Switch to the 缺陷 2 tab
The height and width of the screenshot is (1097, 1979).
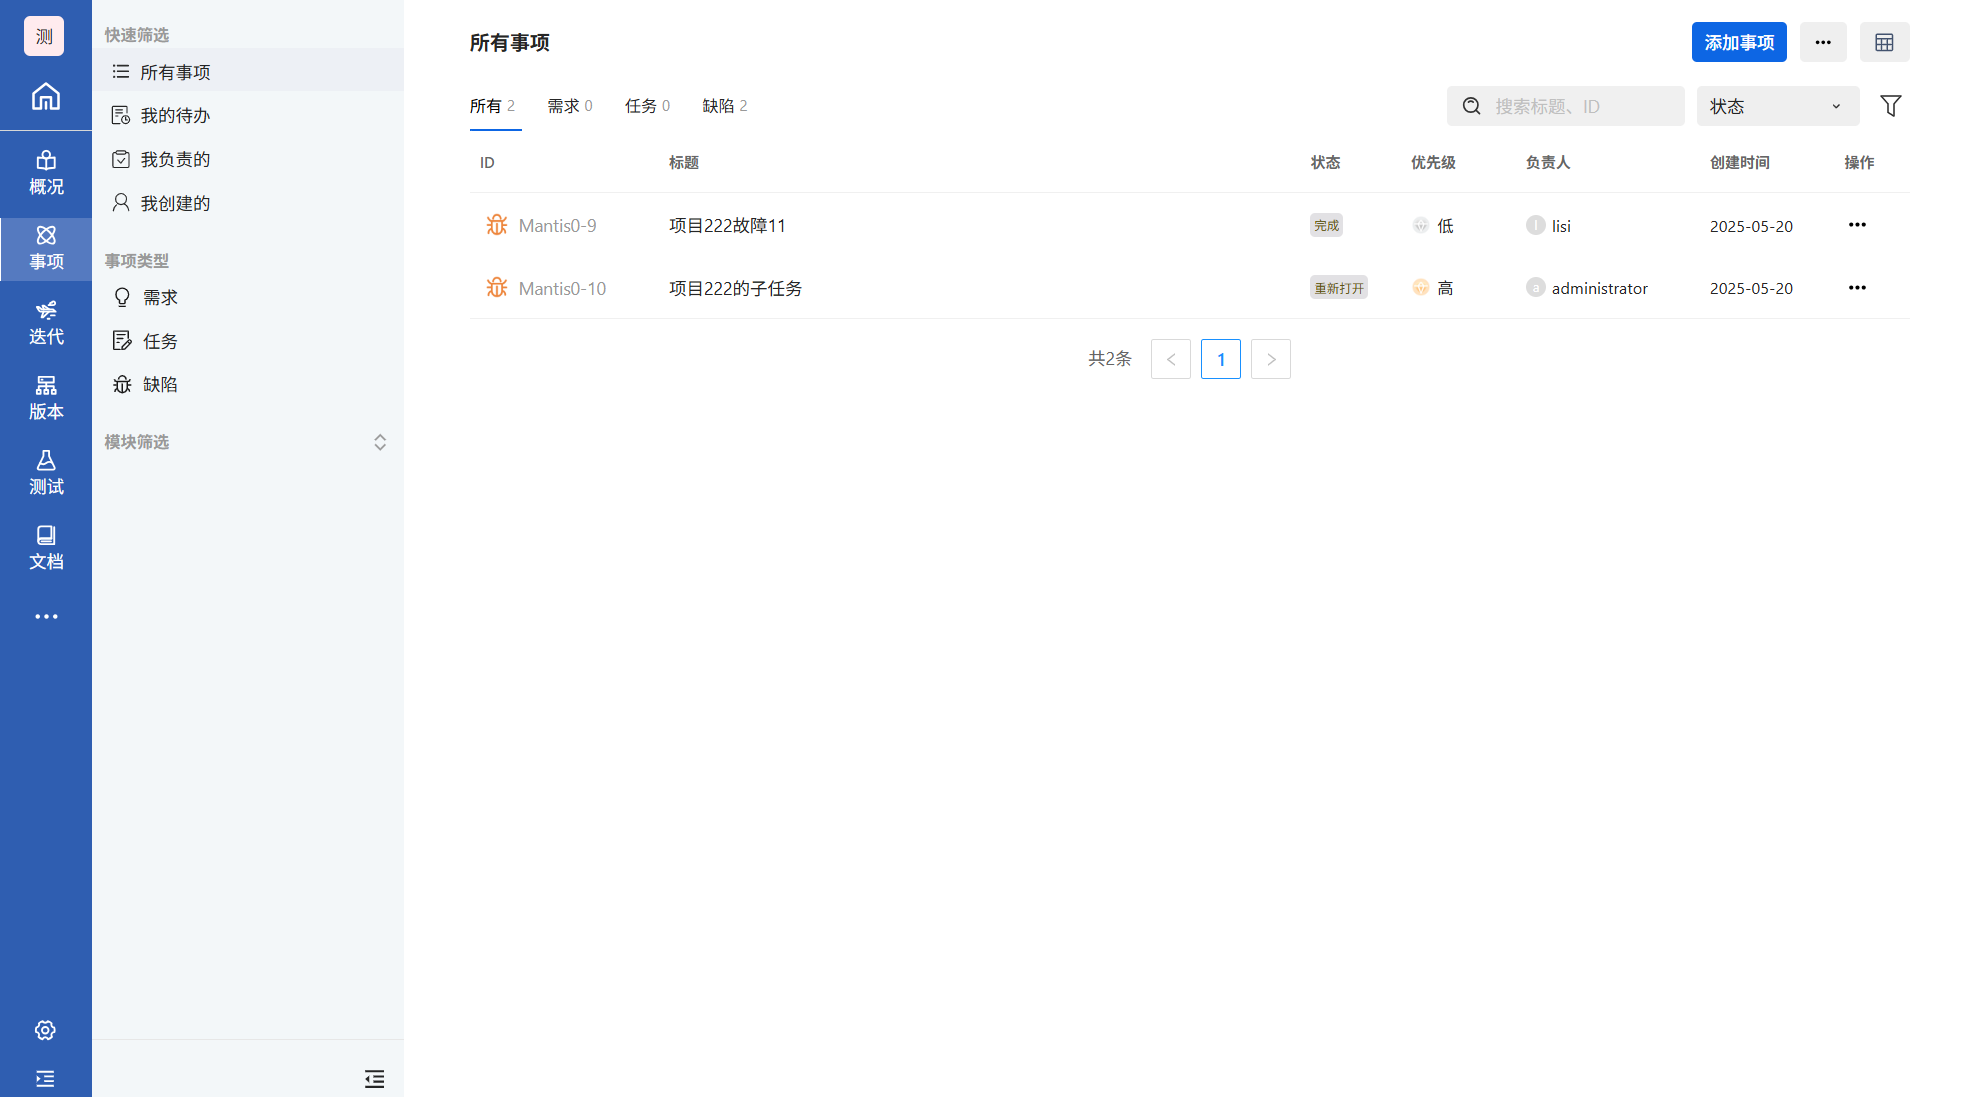point(725,106)
